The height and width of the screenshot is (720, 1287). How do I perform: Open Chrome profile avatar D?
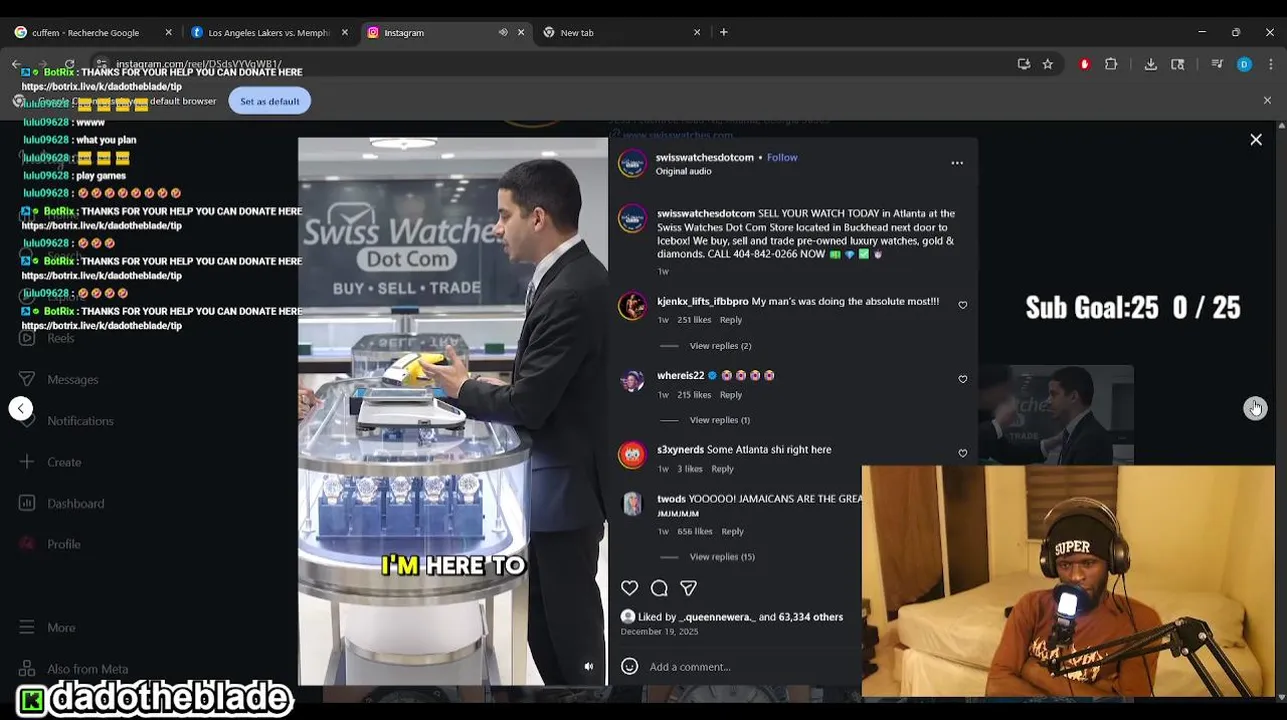tap(1244, 65)
